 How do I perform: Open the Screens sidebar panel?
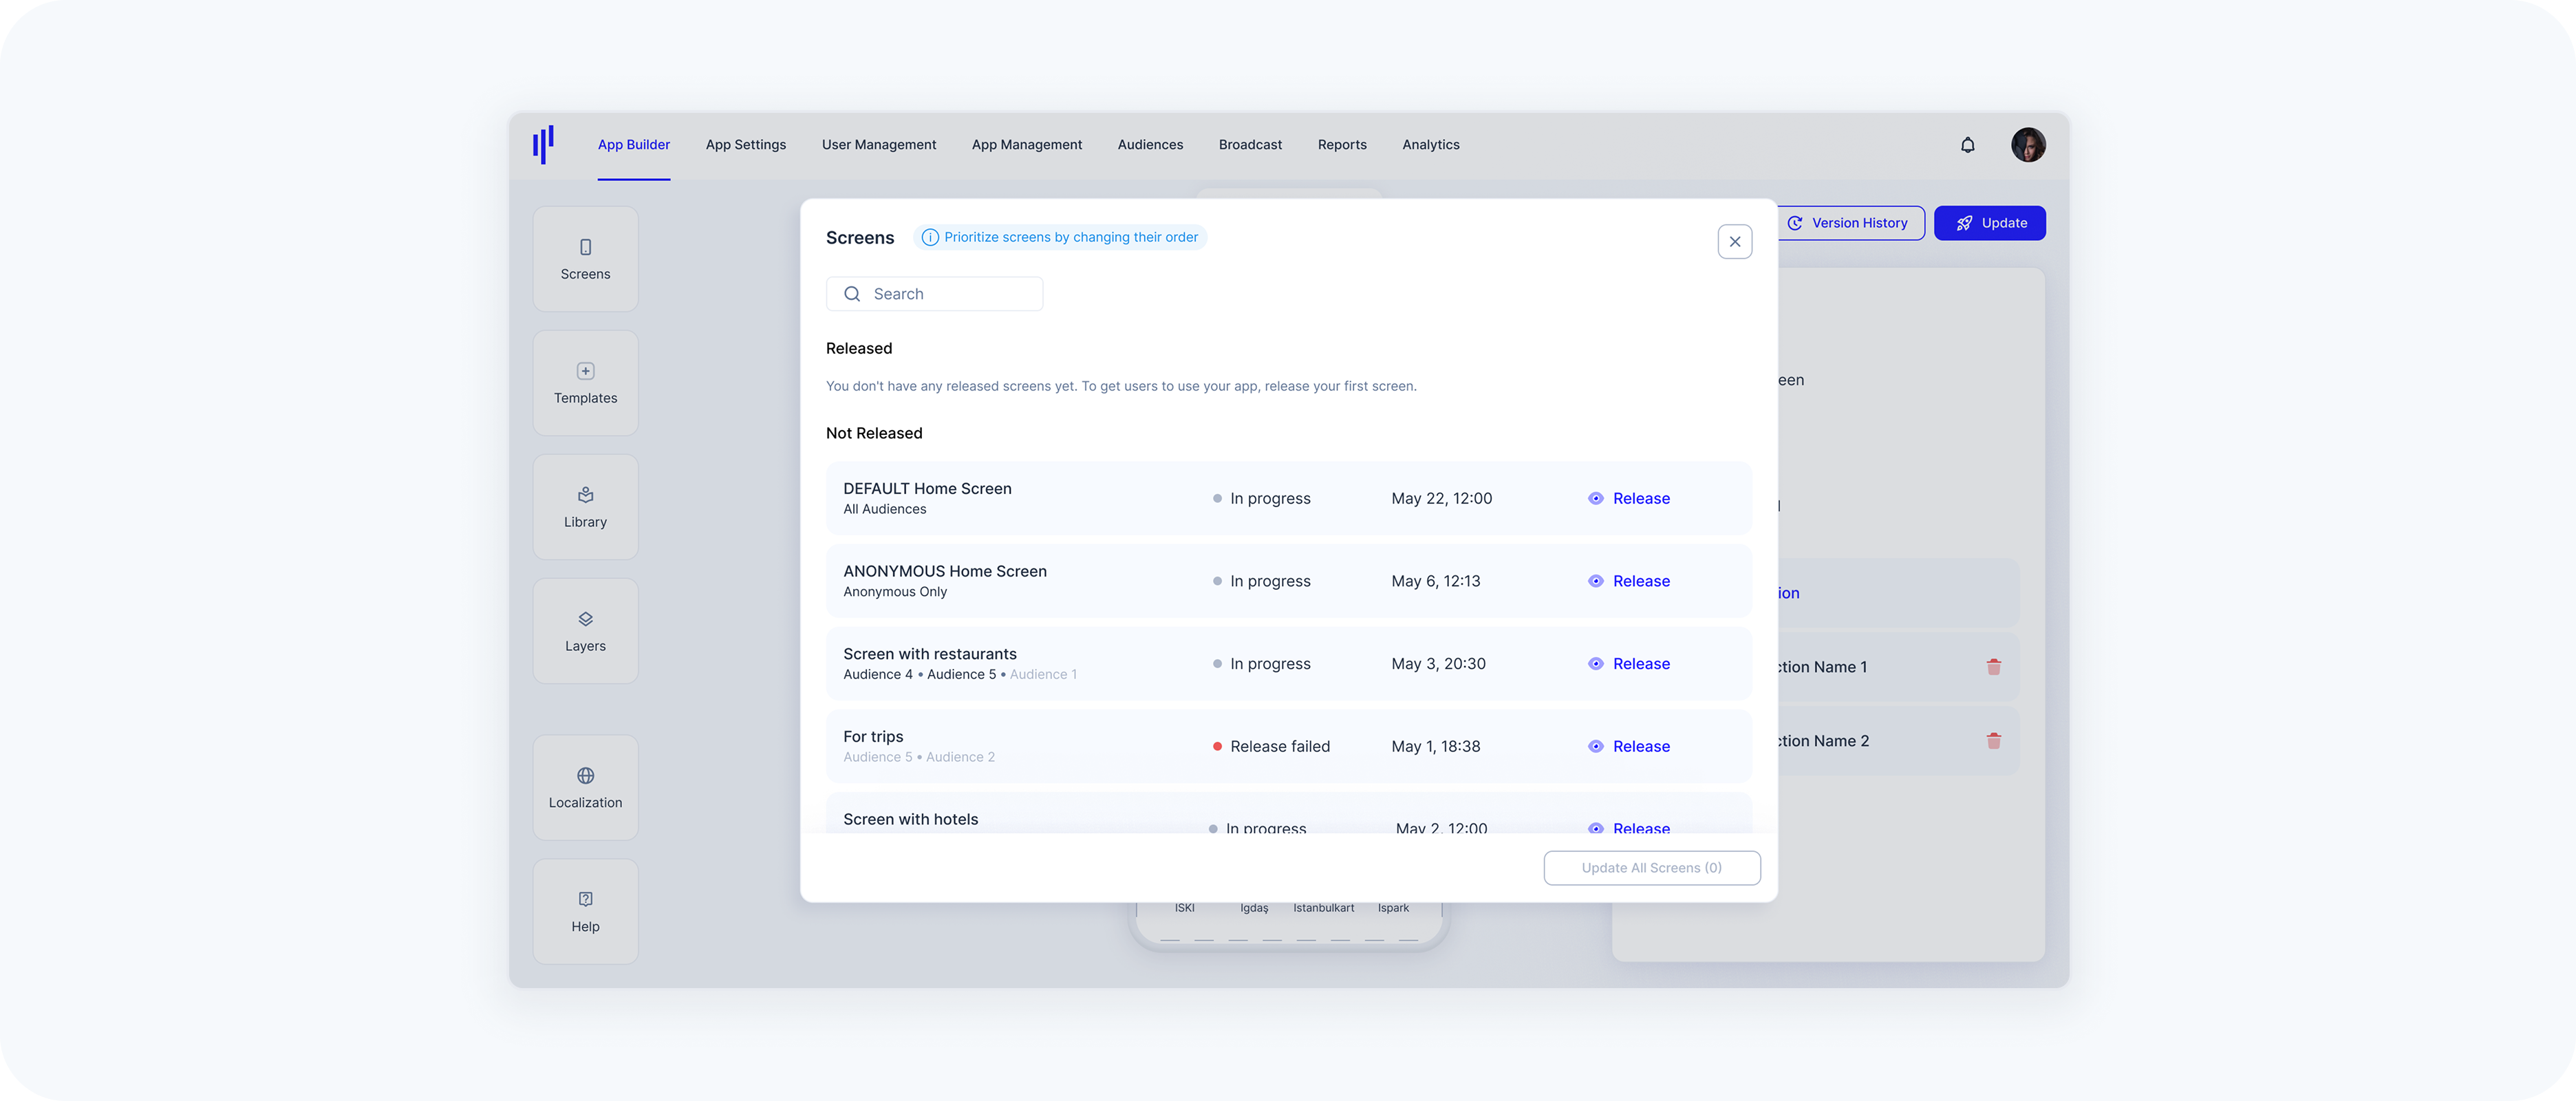click(585, 258)
